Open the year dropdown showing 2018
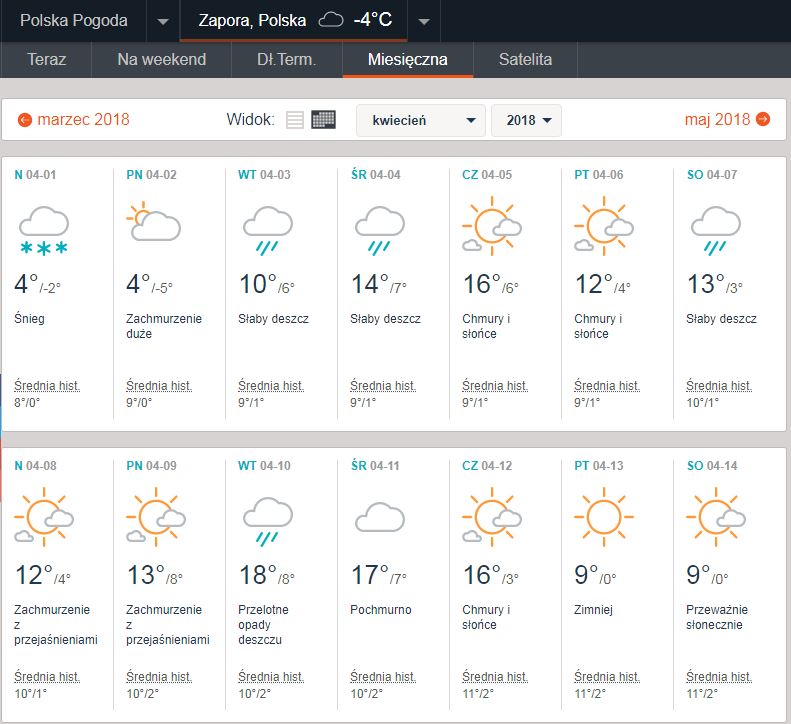Image resolution: width=791 pixels, height=724 pixels. [x=526, y=120]
